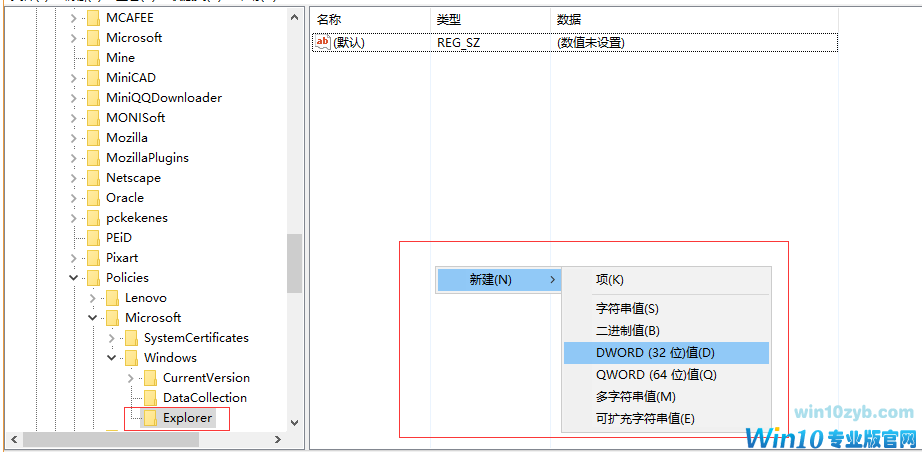Screen dimensions: 922x452
Task: Click the Mozilla folder icon
Action: coord(93,138)
